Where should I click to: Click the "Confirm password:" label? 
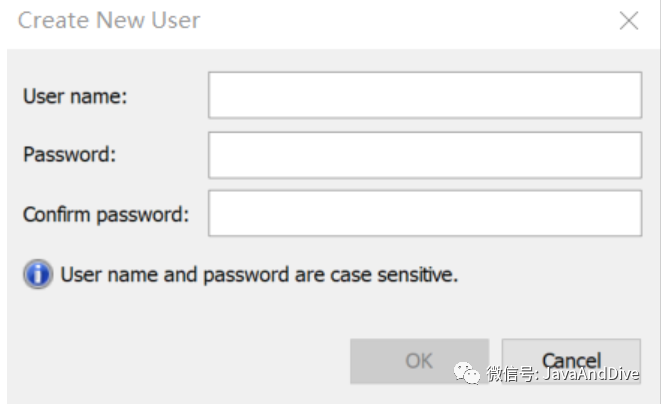[106, 214]
